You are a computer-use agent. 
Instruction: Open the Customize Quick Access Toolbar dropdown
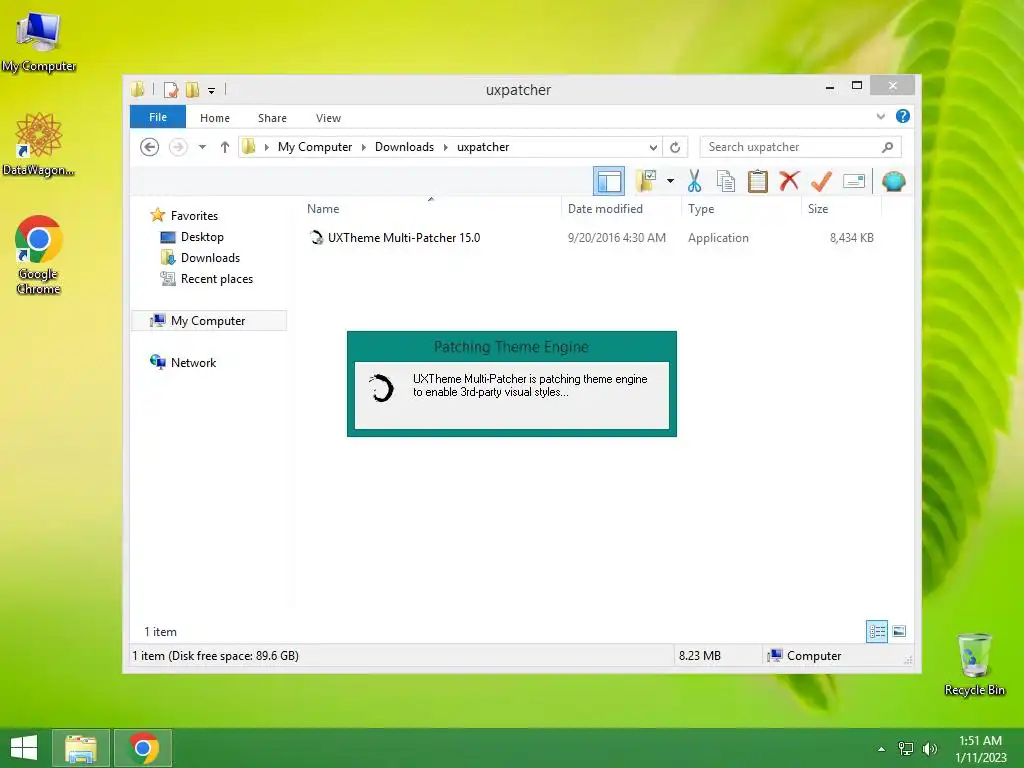tap(212, 91)
